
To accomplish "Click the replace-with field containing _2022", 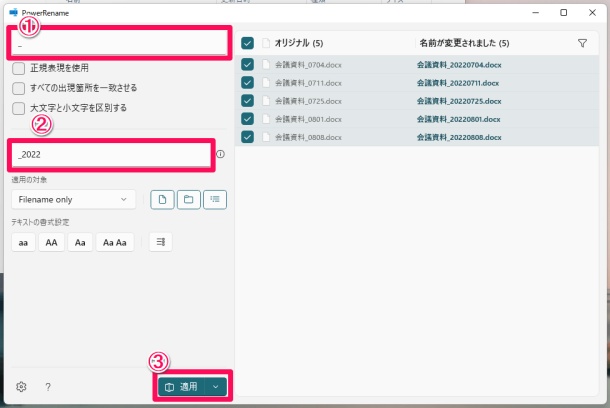I will pyautogui.click(x=111, y=155).
